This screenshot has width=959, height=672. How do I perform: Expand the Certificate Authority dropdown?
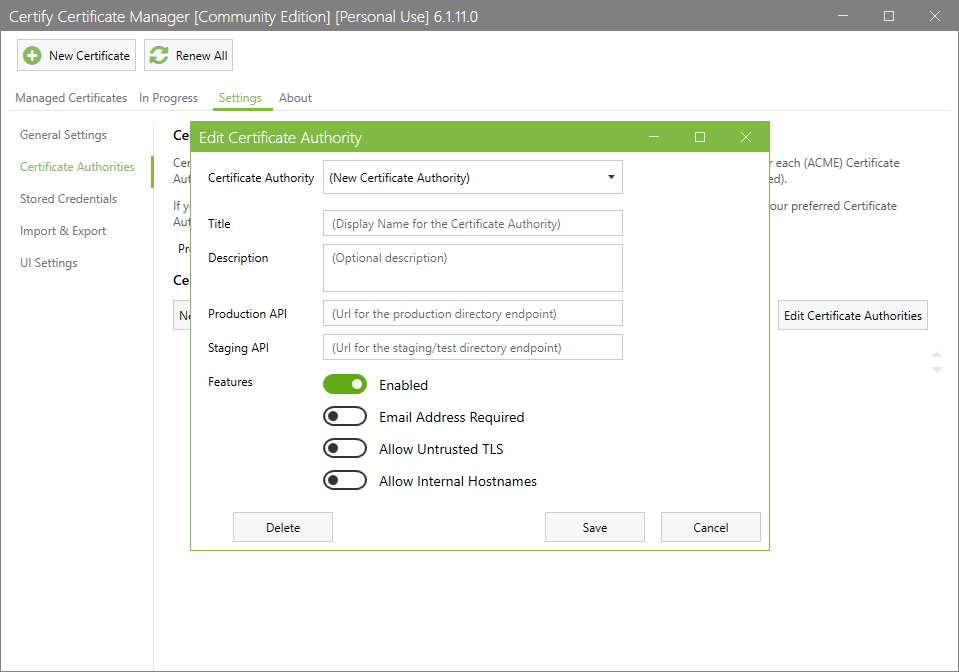[x=473, y=177]
